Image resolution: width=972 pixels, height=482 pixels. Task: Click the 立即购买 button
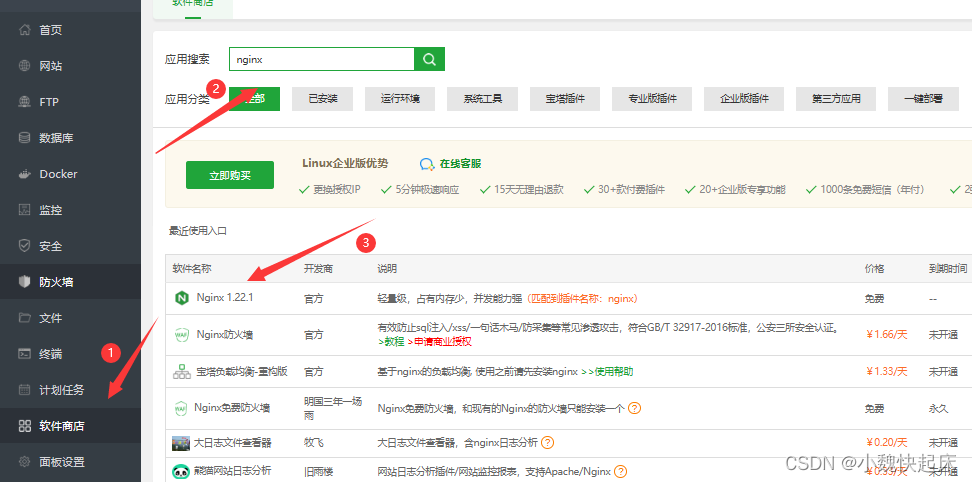230,175
